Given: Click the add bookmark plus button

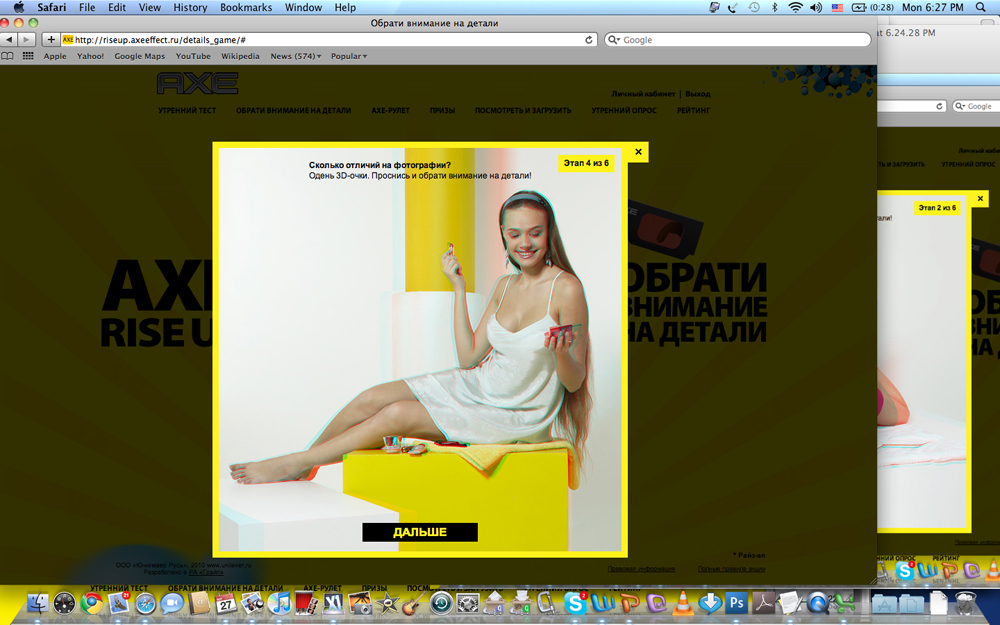Looking at the screenshot, I should tap(51, 40).
